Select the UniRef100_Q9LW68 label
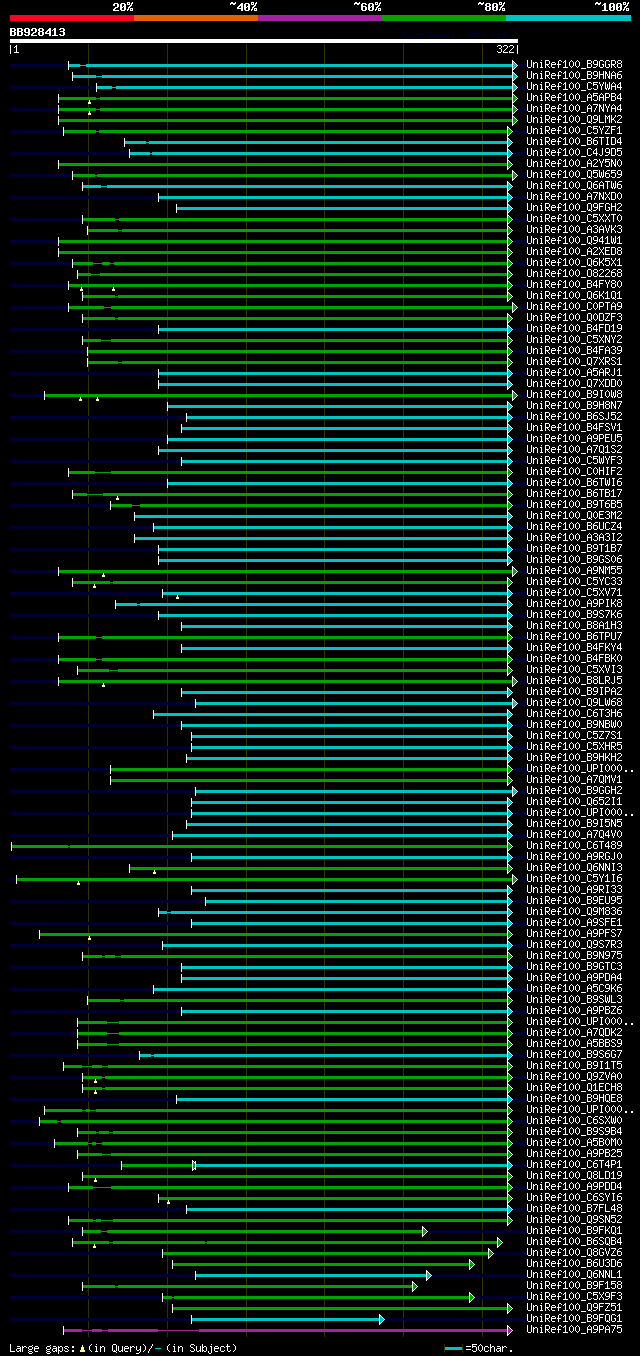 [x=574, y=702]
